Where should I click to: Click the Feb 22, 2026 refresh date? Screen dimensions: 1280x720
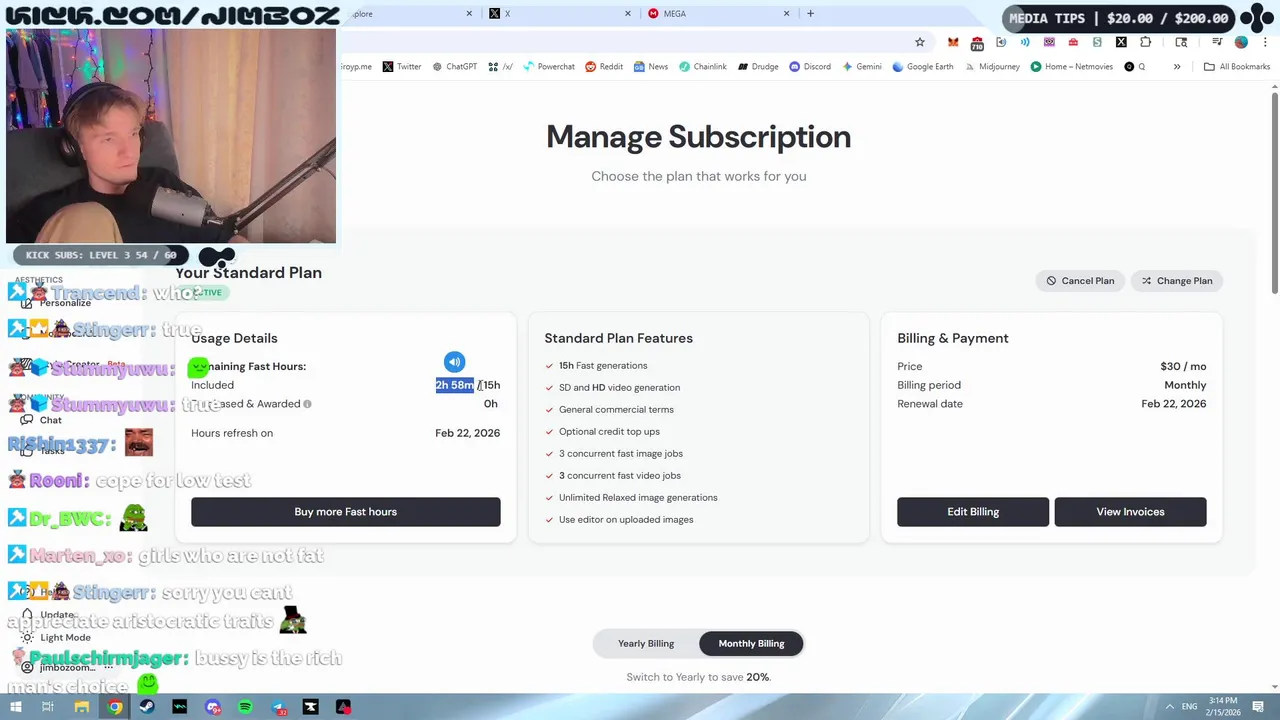467,433
